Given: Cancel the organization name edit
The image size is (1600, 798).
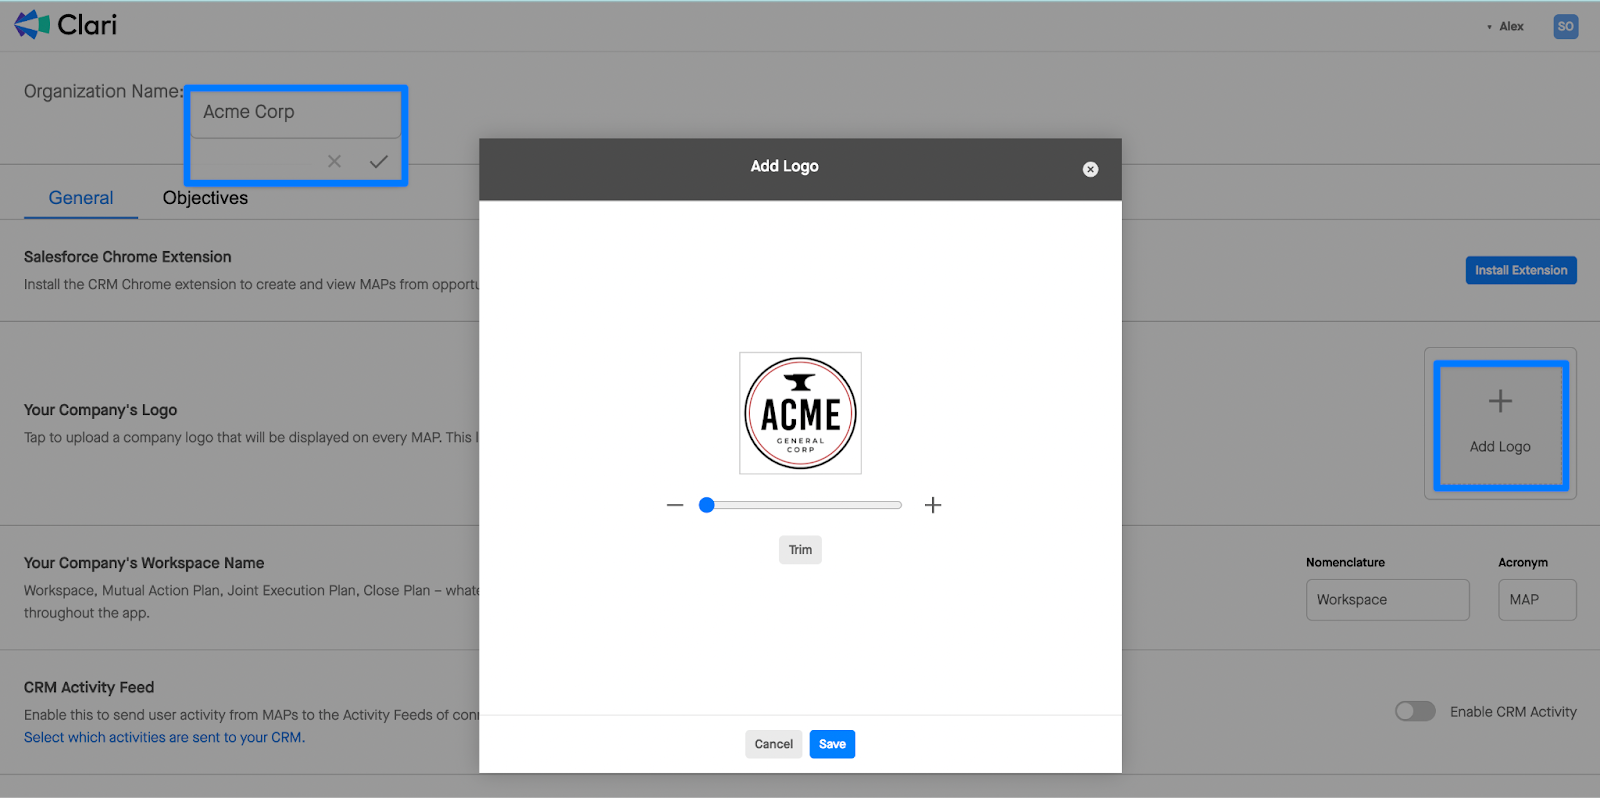Looking at the screenshot, I should tap(334, 161).
